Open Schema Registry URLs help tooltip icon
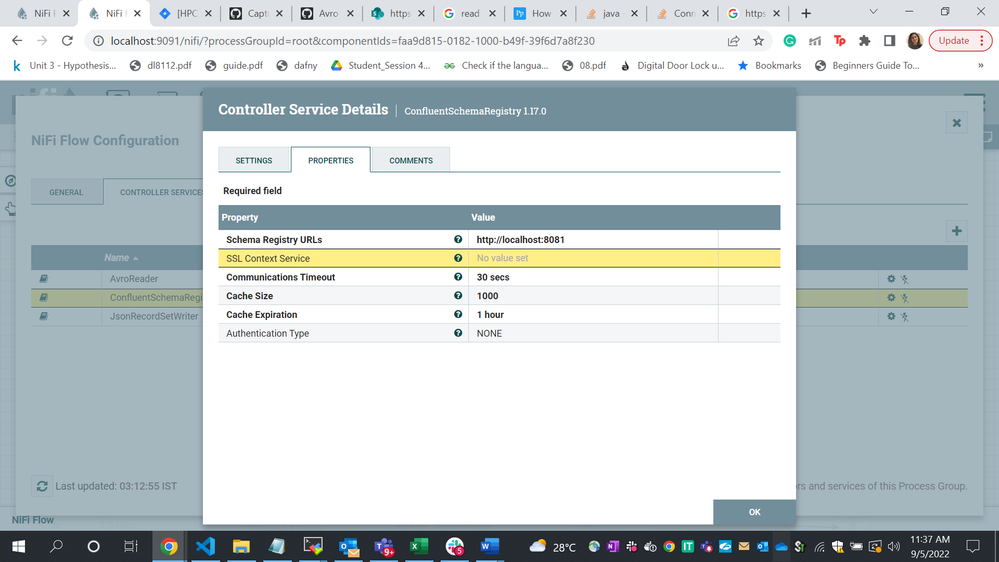The height and width of the screenshot is (562, 999). [x=457, y=240]
